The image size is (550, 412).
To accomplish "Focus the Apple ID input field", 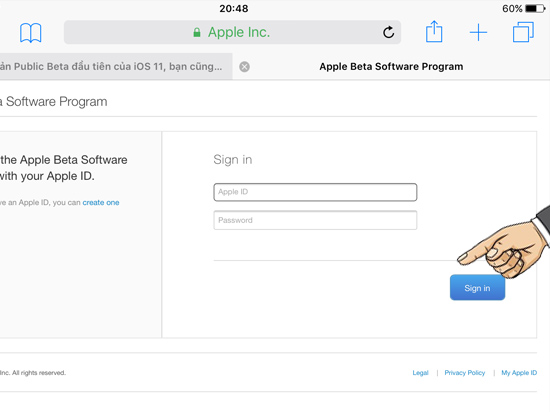I will pos(315,192).
